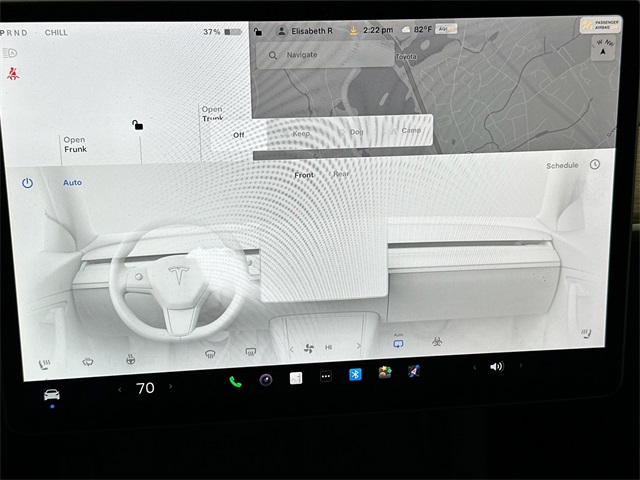This screenshot has width=640, height=480.
Task: Open the app icon right of Toybox
Action: tap(413, 371)
